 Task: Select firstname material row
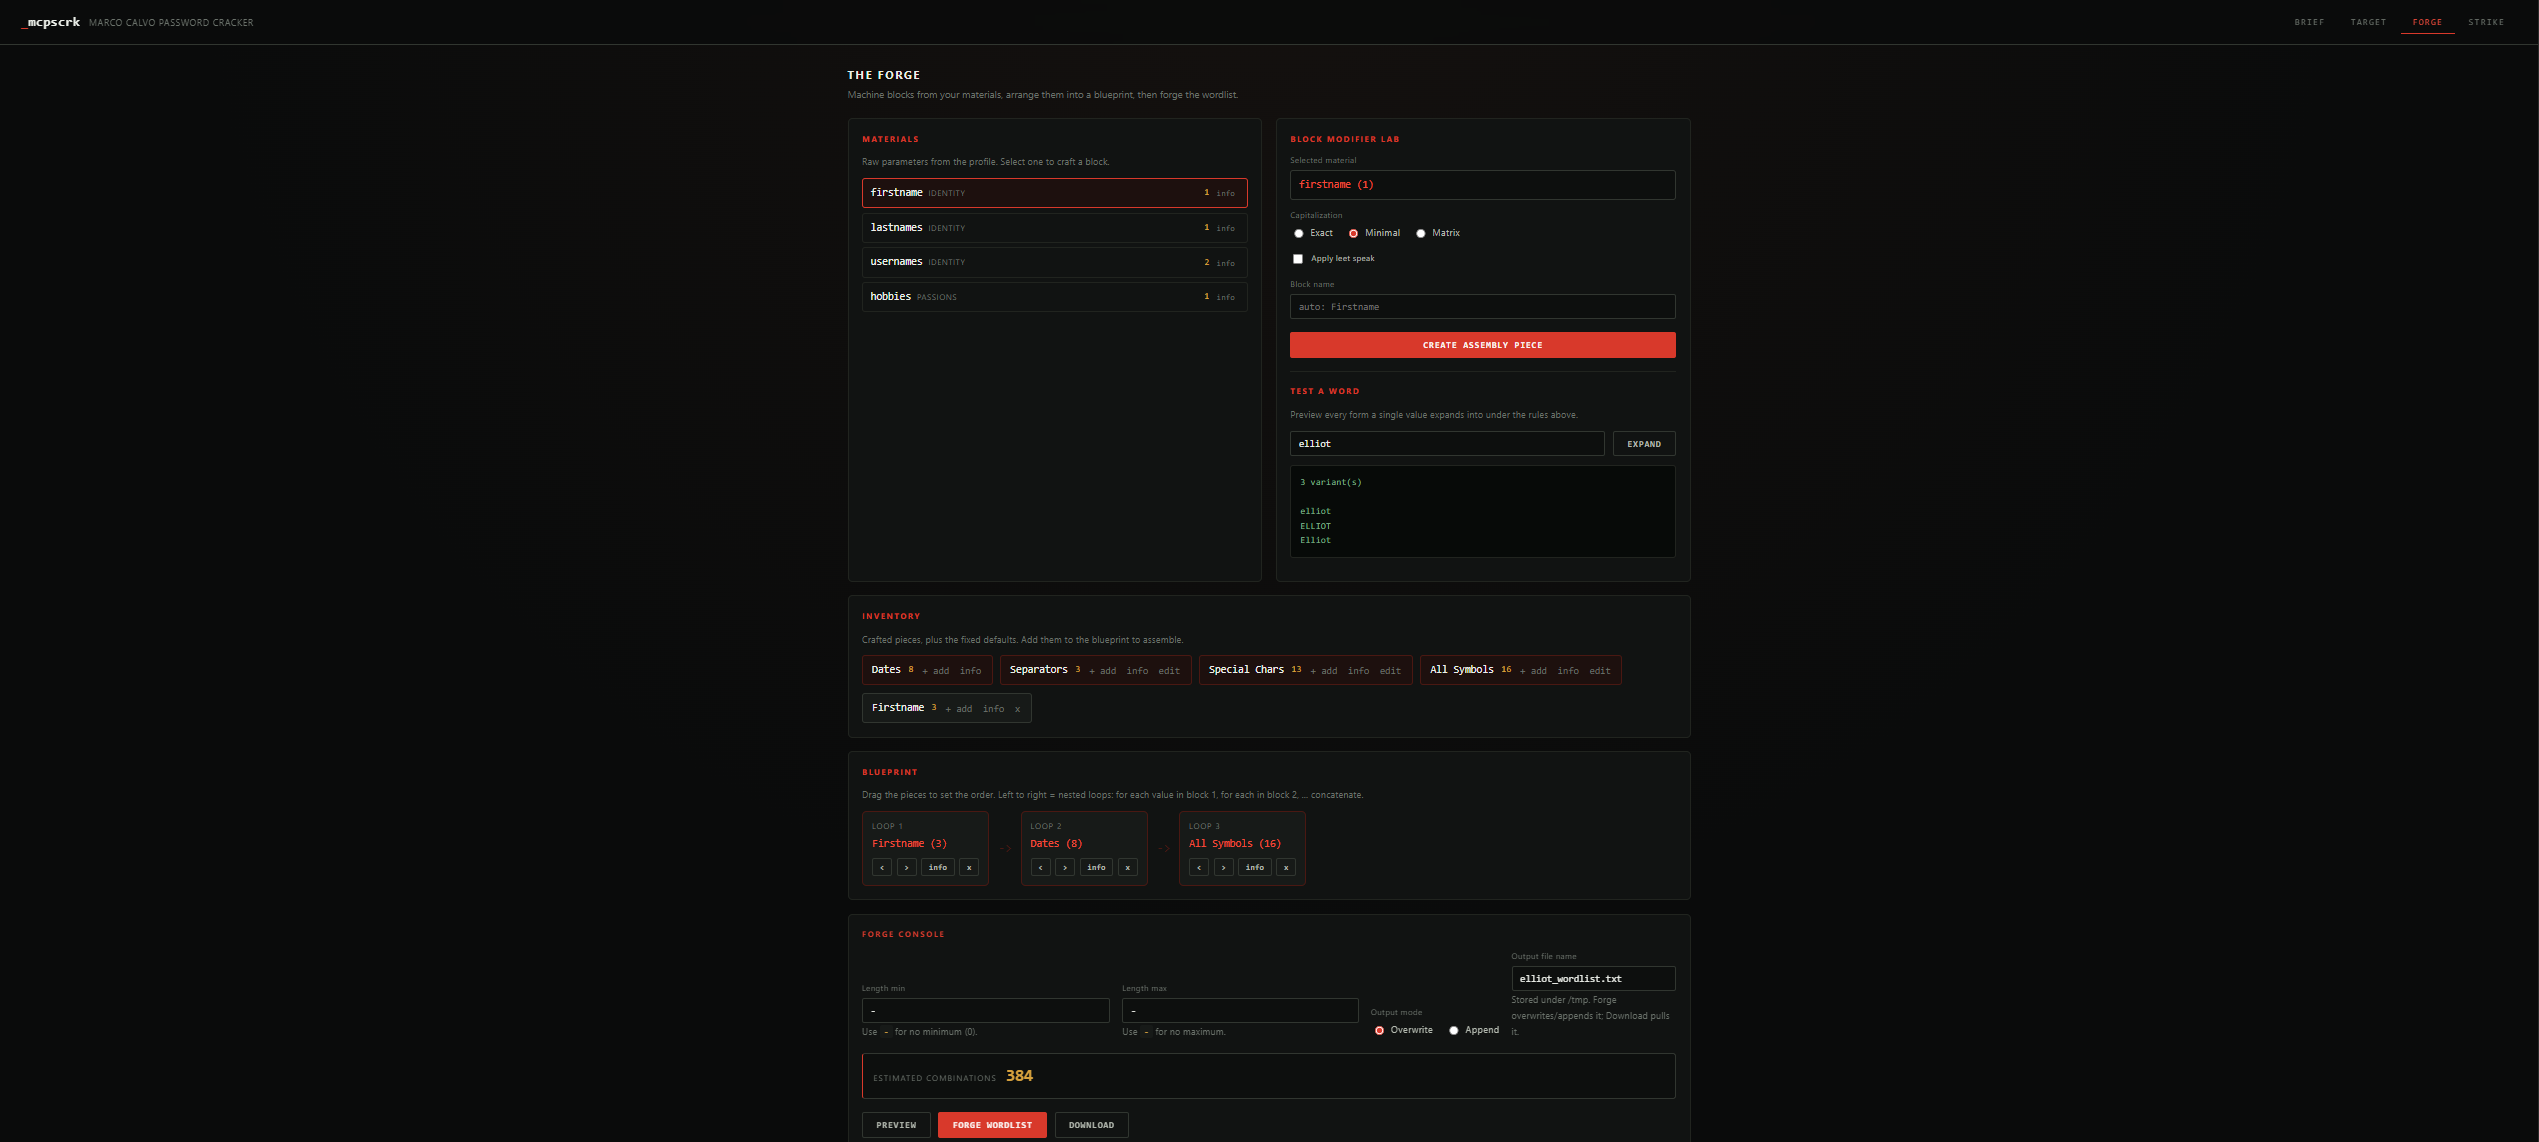click(x=1054, y=193)
